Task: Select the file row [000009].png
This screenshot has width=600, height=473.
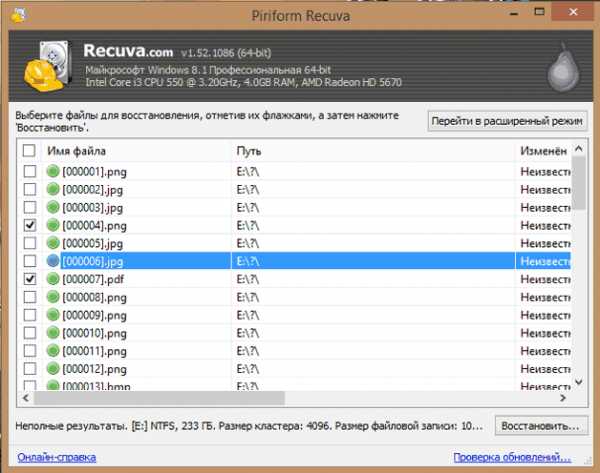Action: pos(294,315)
